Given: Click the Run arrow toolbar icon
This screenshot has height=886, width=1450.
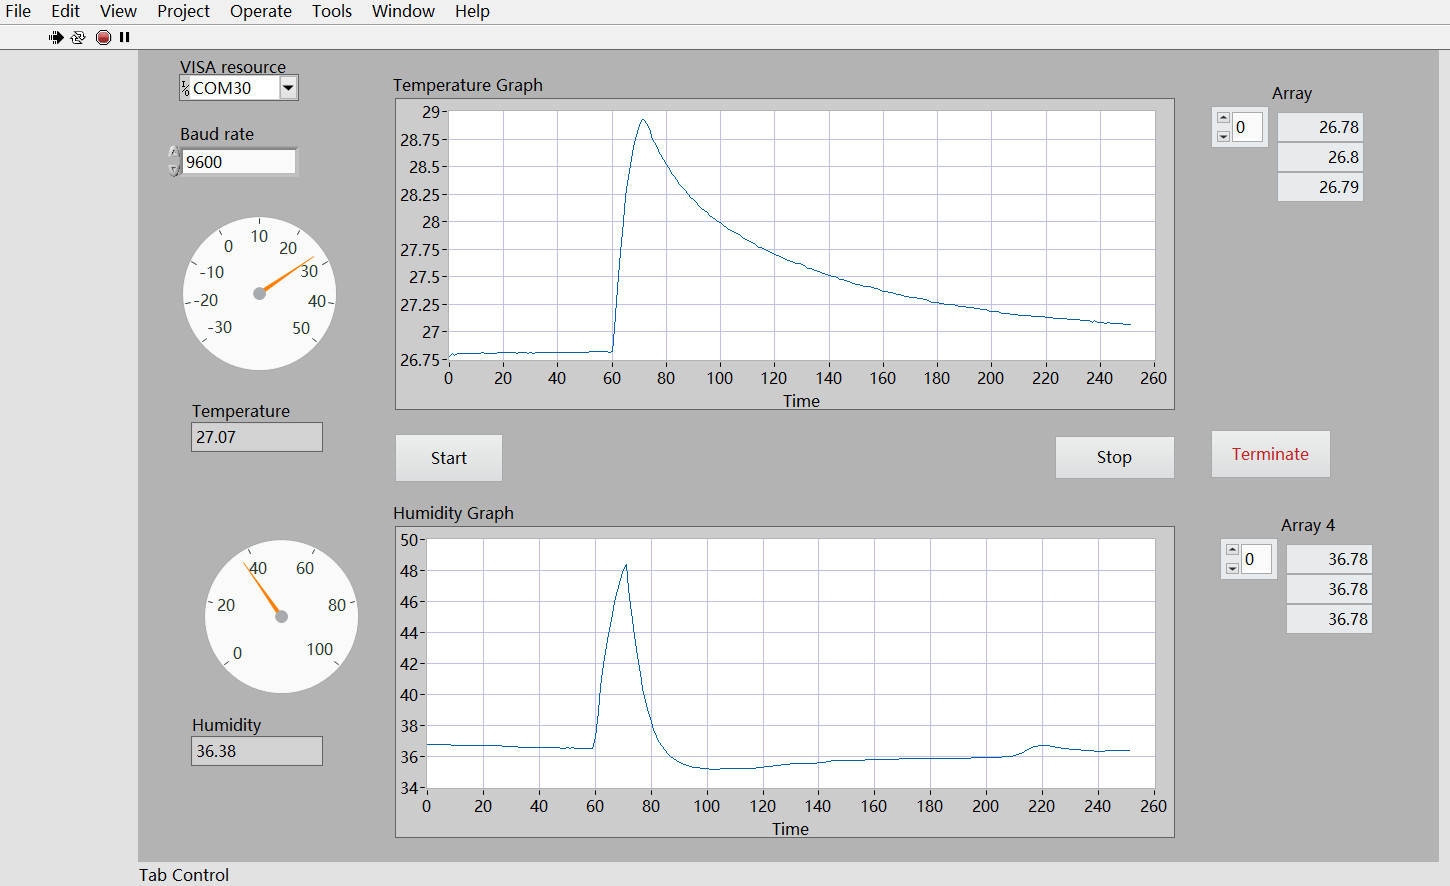Looking at the screenshot, I should coord(56,37).
